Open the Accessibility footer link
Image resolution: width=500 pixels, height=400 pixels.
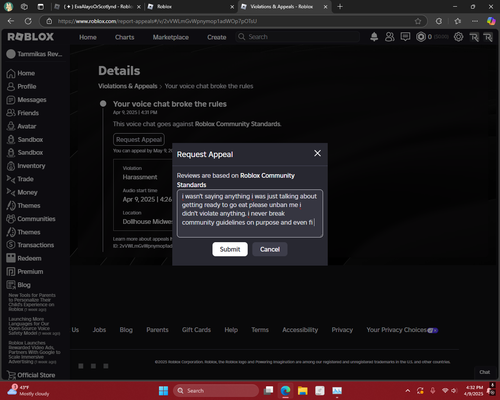[300, 330]
